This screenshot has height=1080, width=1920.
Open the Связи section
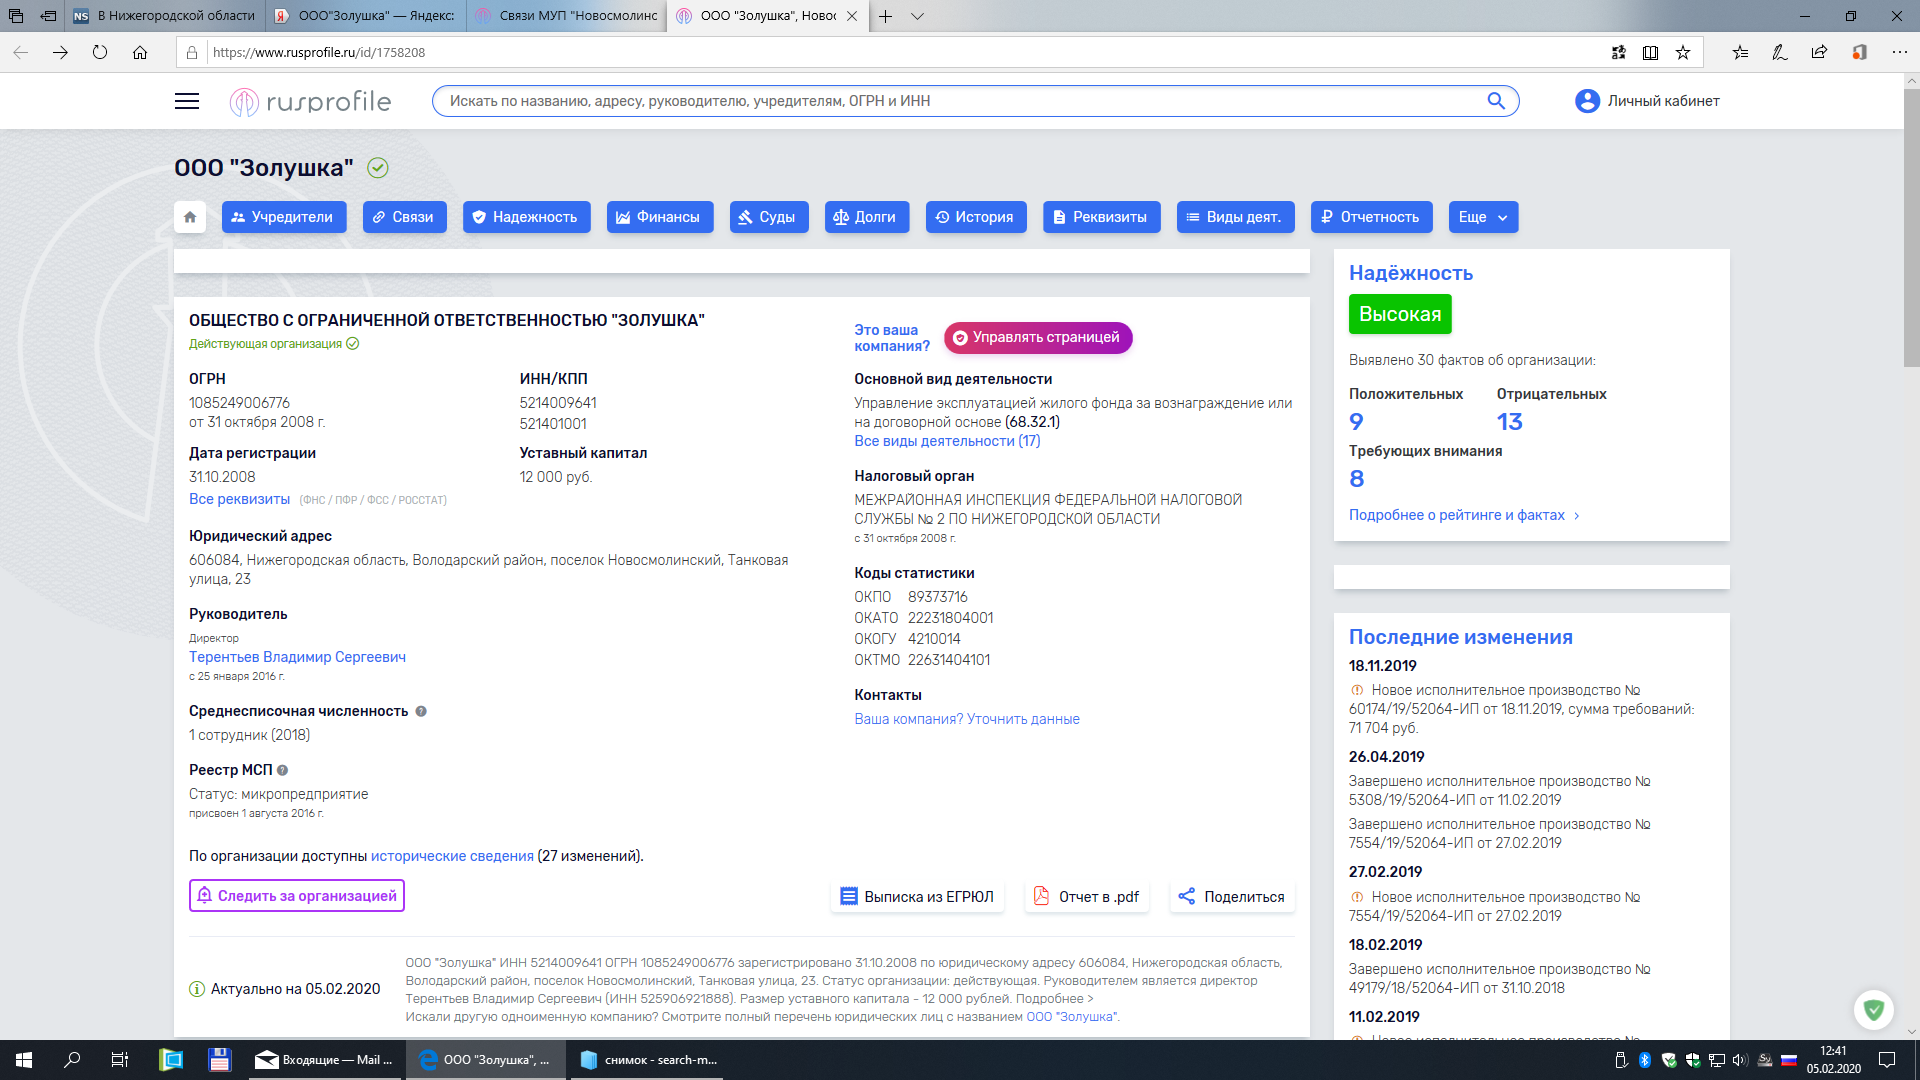click(x=404, y=217)
